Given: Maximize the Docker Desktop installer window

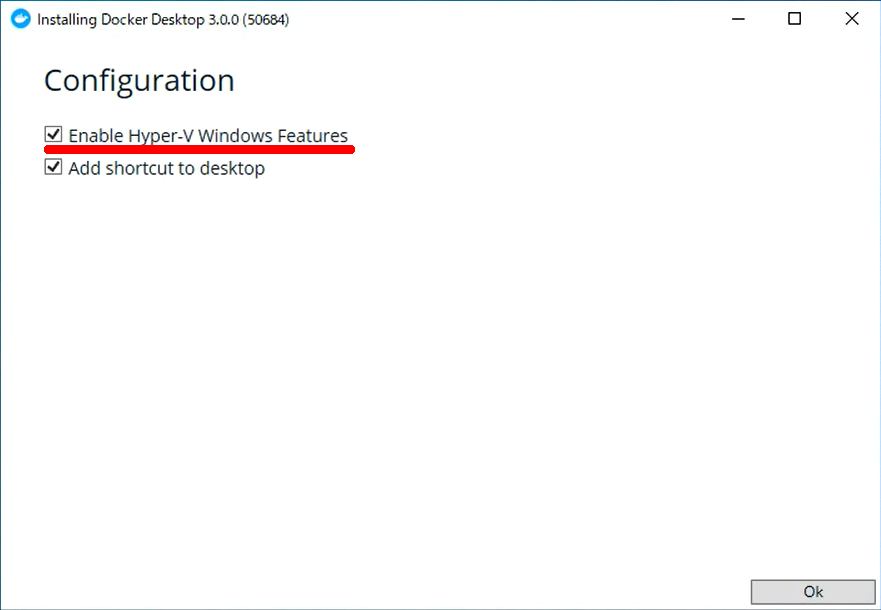Looking at the screenshot, I should (794, 19).
